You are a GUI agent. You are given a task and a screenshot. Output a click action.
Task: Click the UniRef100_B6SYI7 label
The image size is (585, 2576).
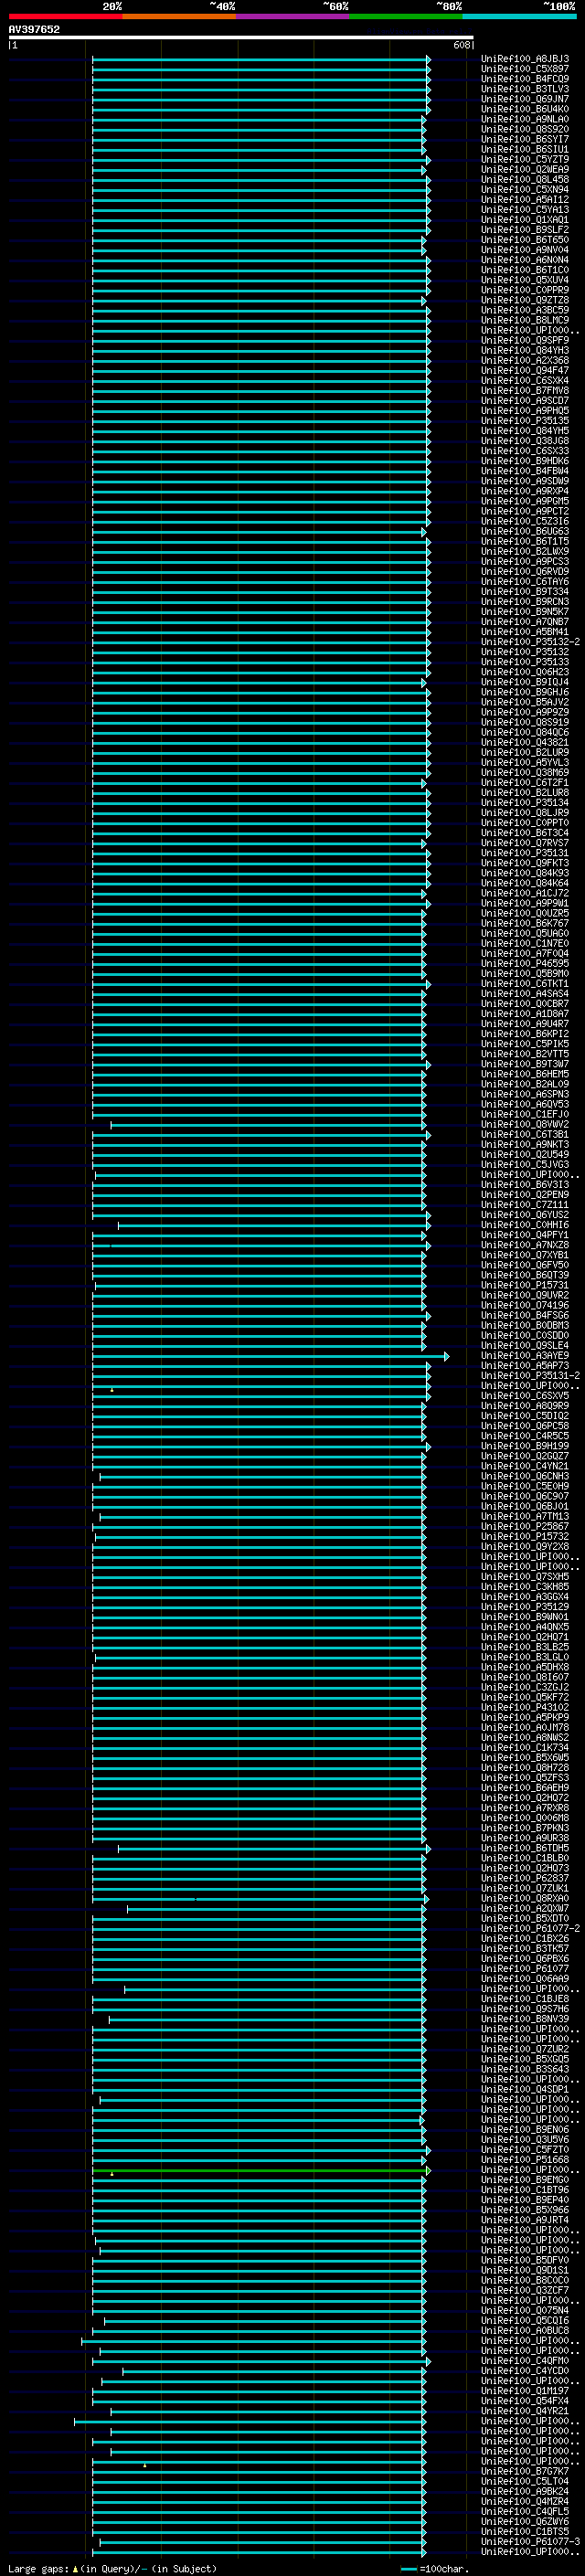(x=525, y=139)
